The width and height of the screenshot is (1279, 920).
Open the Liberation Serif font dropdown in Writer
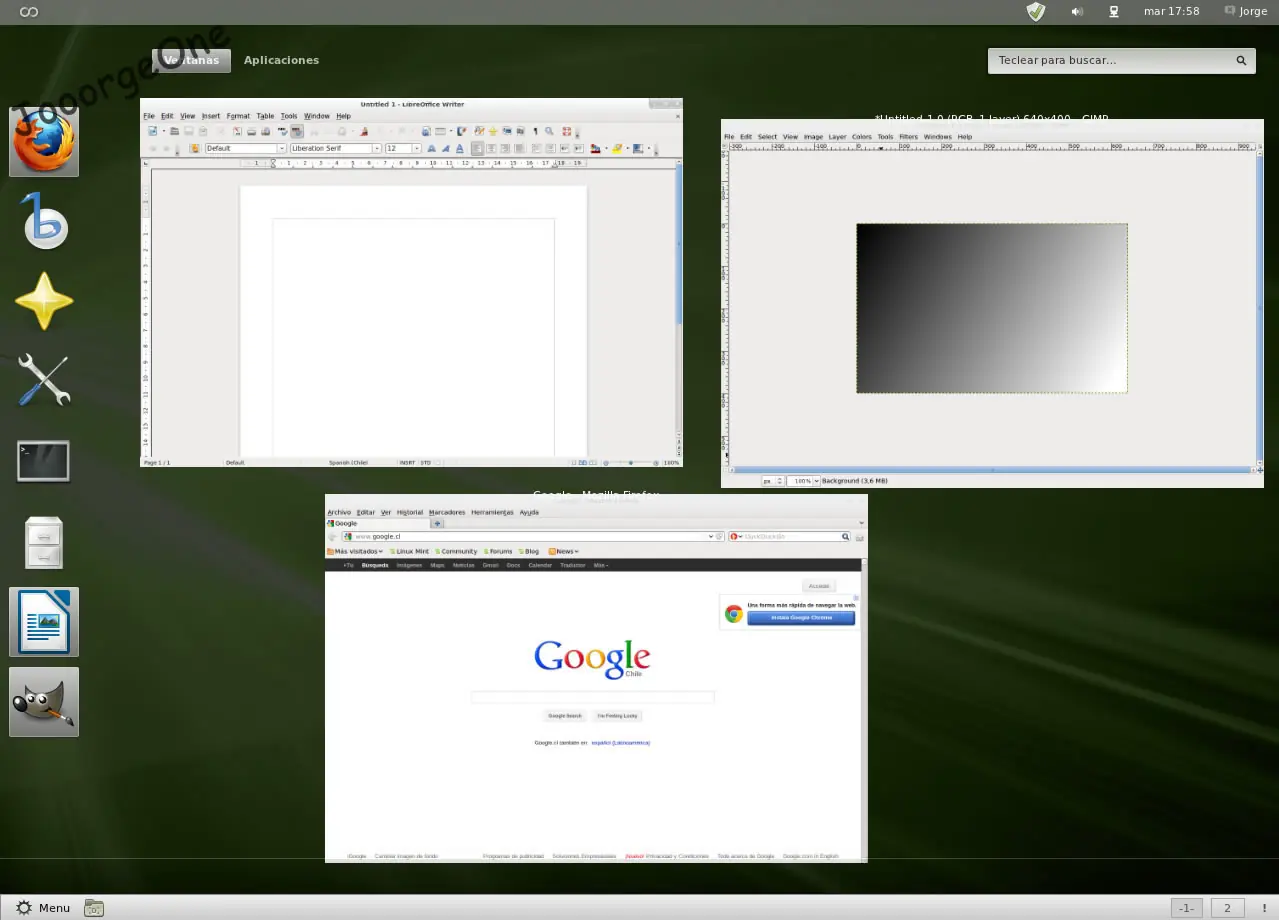pos(376,148)
